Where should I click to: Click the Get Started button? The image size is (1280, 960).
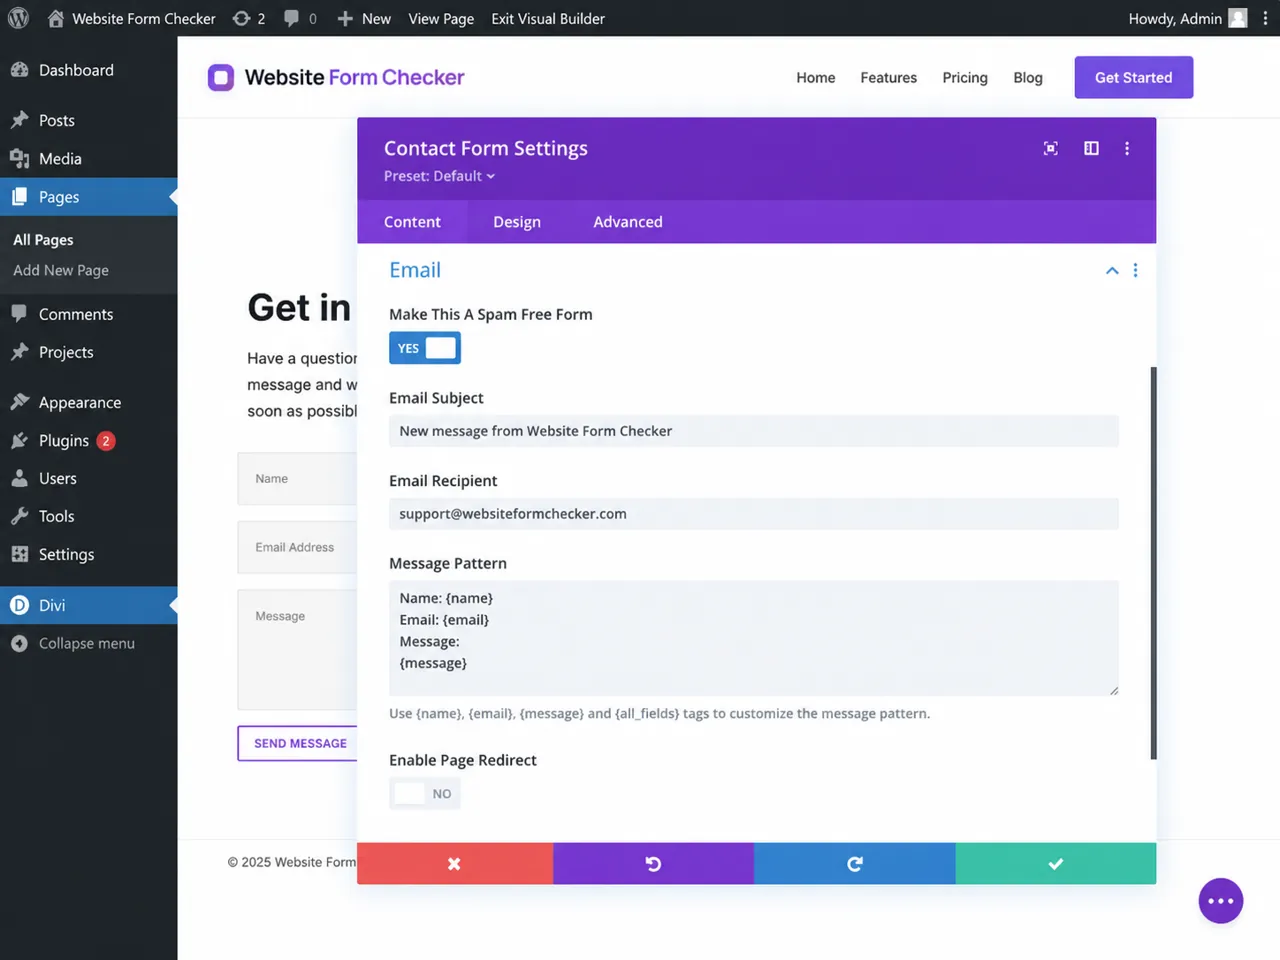point(1134,77)
